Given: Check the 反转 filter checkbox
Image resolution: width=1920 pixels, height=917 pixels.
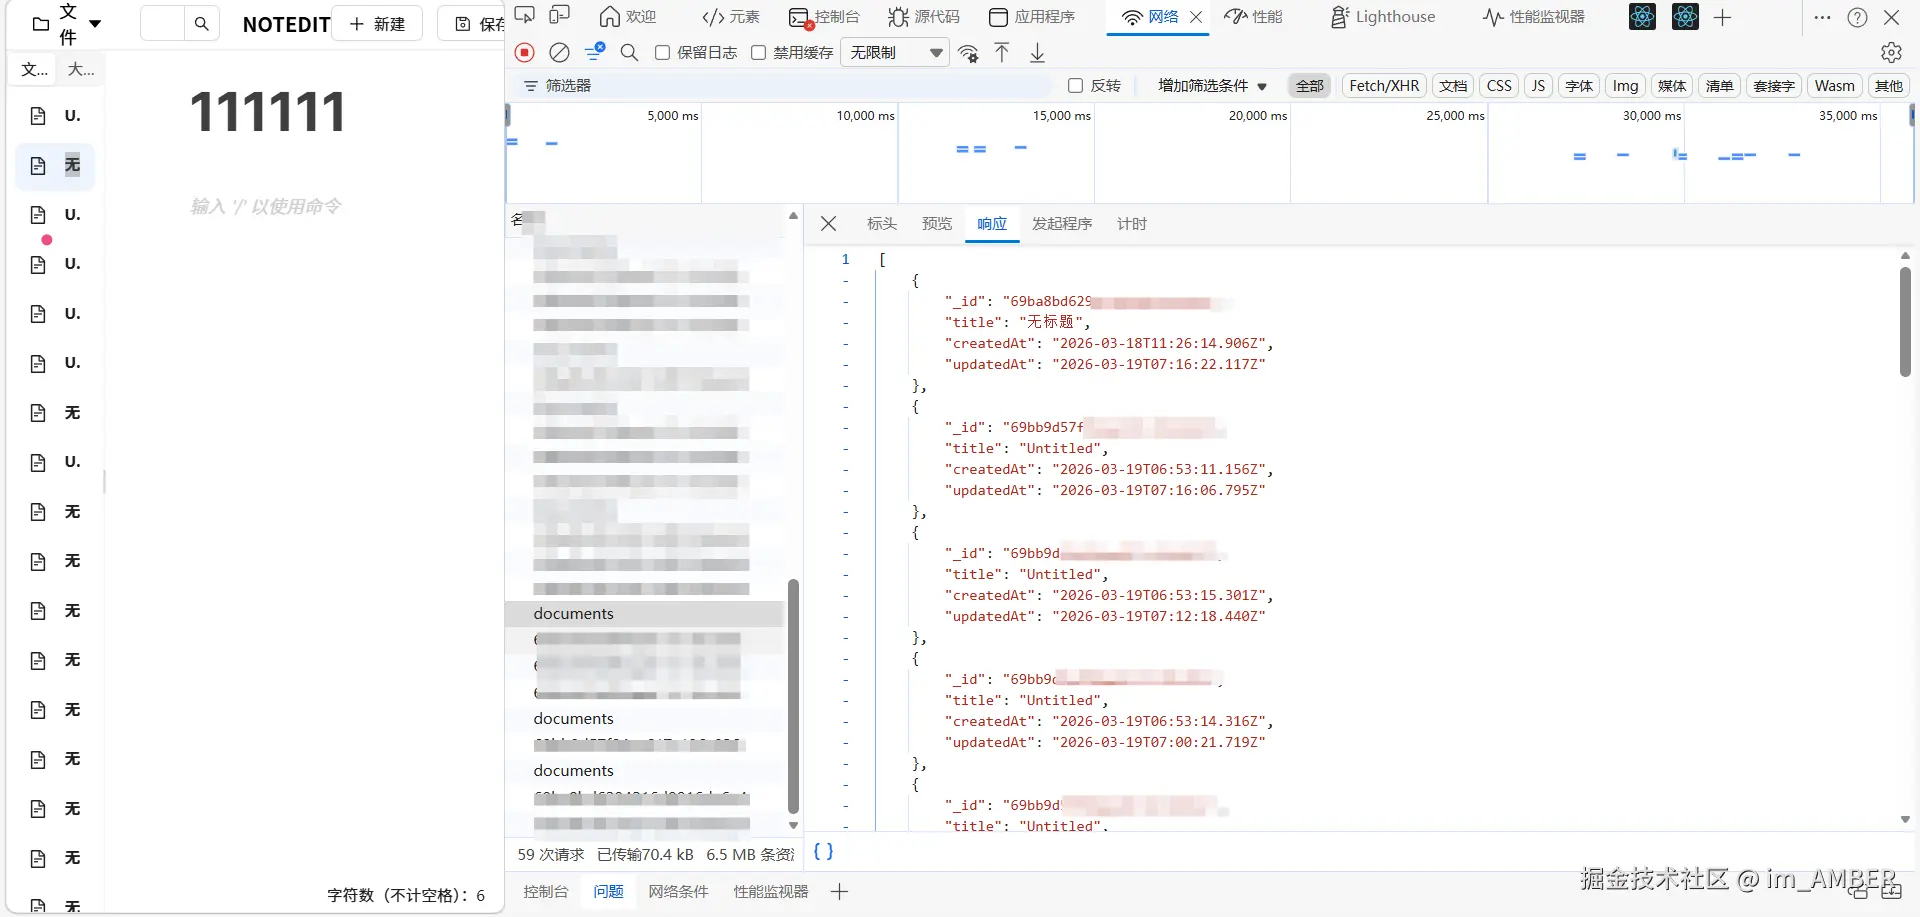Looking at the screenshot, I should click(1076, 86).
